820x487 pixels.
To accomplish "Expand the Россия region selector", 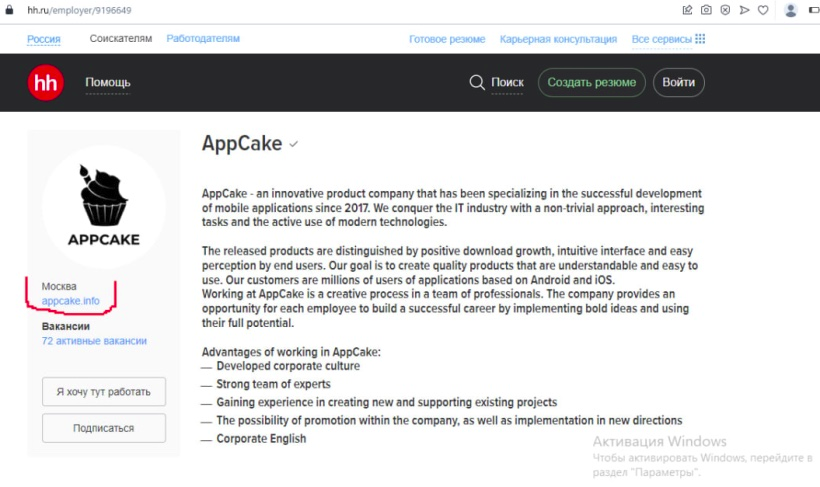I will pos(44,39).
